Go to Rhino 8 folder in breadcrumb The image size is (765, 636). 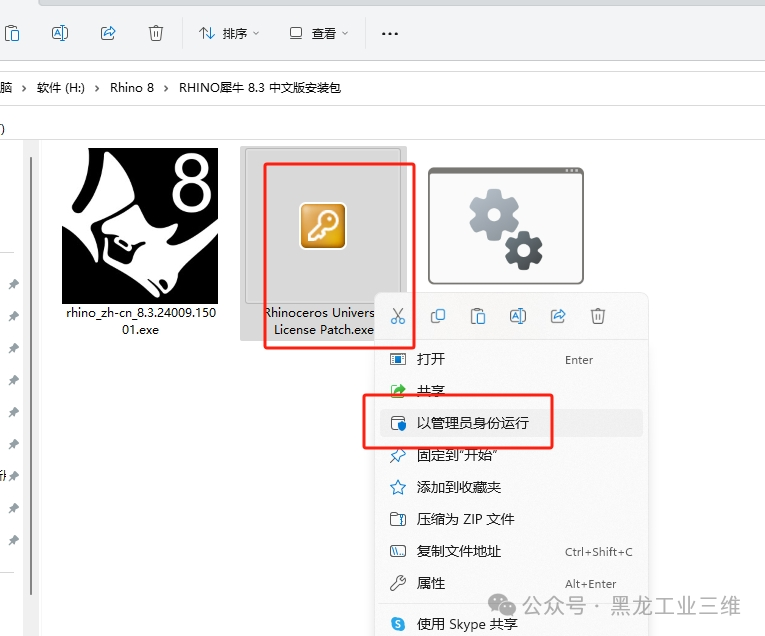132,88
